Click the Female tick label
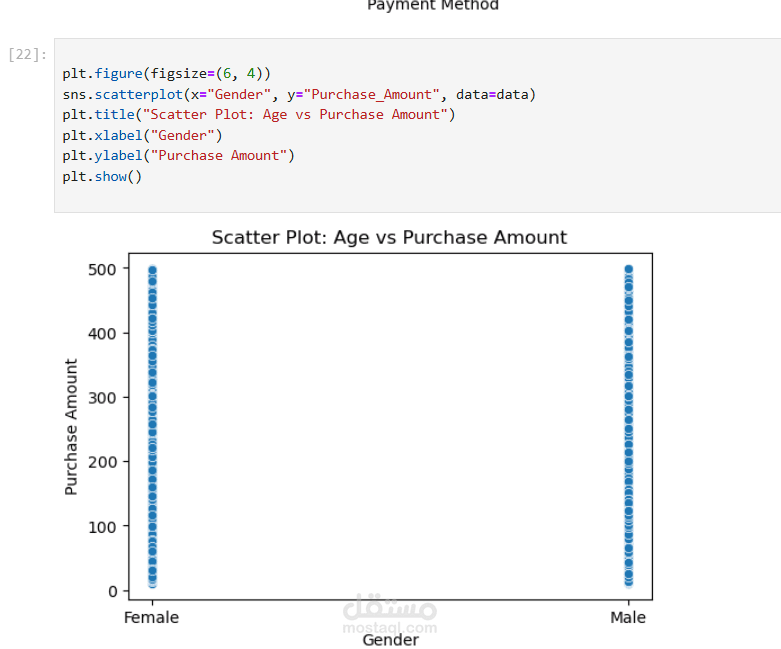Image resolution: width=781 pixels, height=649 pixels. point(151,618)
